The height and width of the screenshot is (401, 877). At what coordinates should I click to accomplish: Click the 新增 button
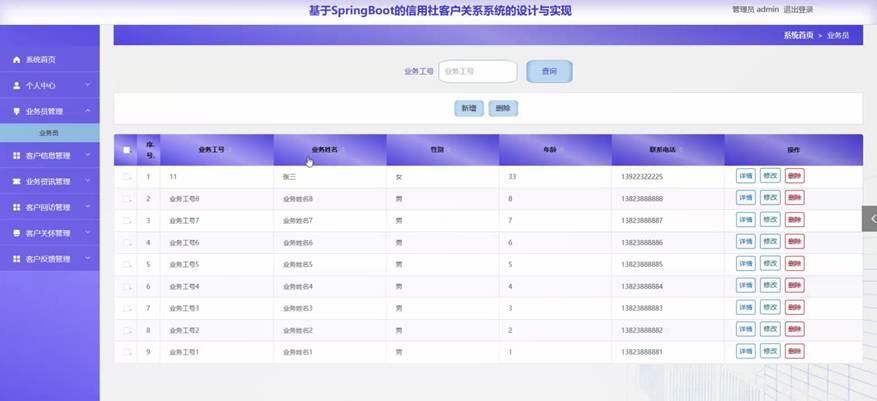click(x=469, y=108)
